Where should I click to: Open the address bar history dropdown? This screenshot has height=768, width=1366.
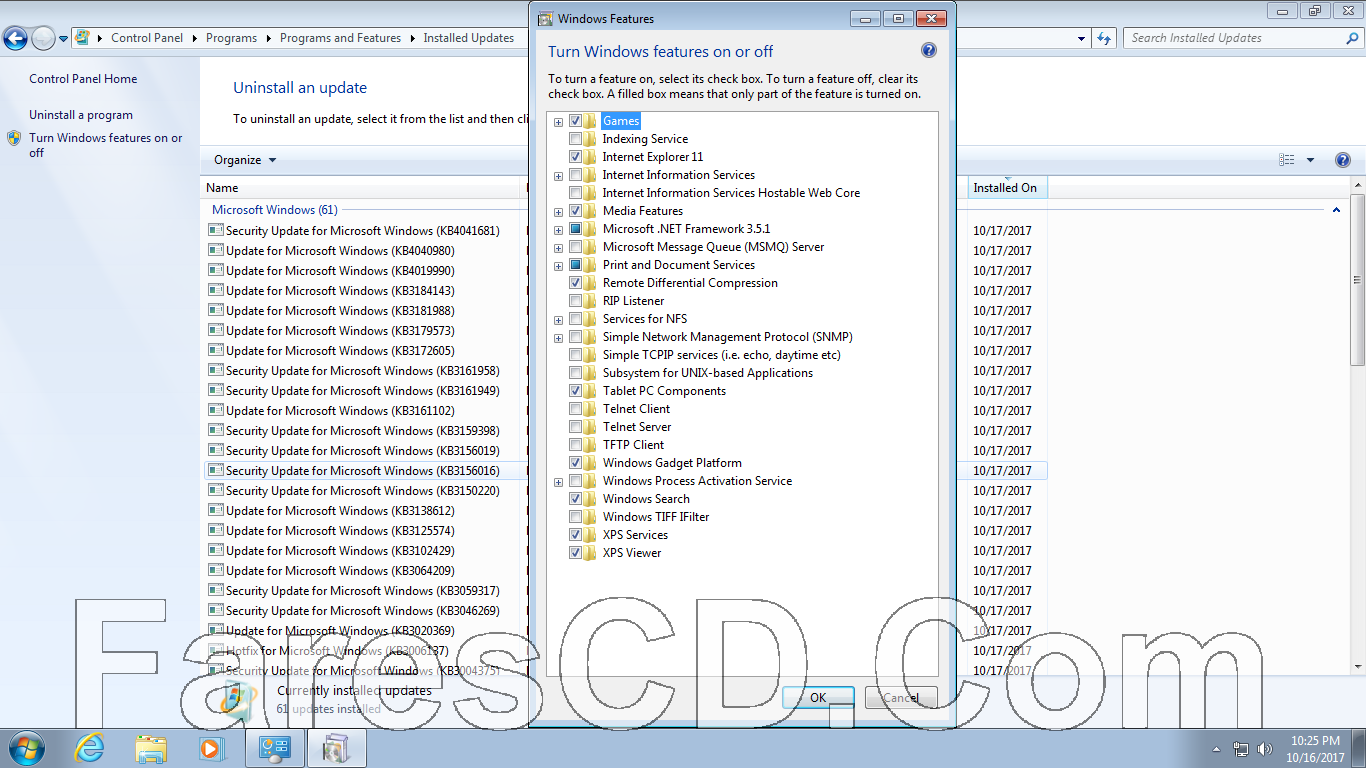coord(1081,38)
